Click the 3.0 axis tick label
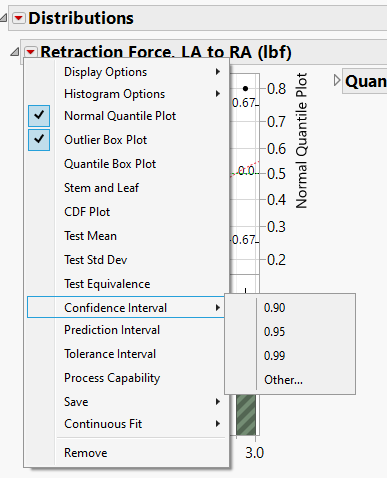The width and height of the screenshot is (387, 478). pos(255,453)
